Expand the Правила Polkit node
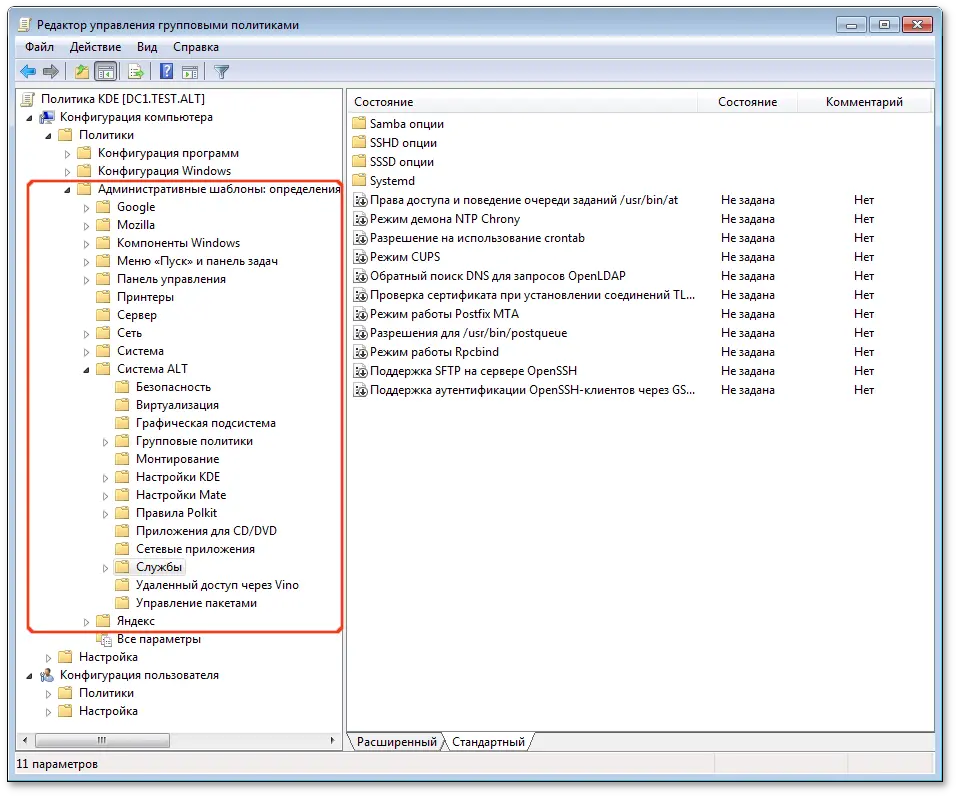Image resolution: width=956 pixels, height=796 pixels. (x=106, y=513)
